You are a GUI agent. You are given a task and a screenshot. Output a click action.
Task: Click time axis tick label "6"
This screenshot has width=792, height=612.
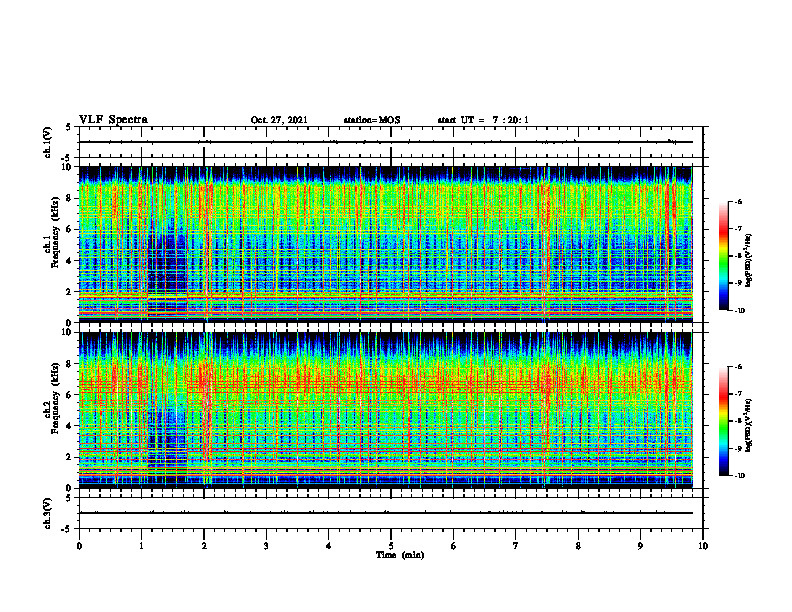click(454, 546)
